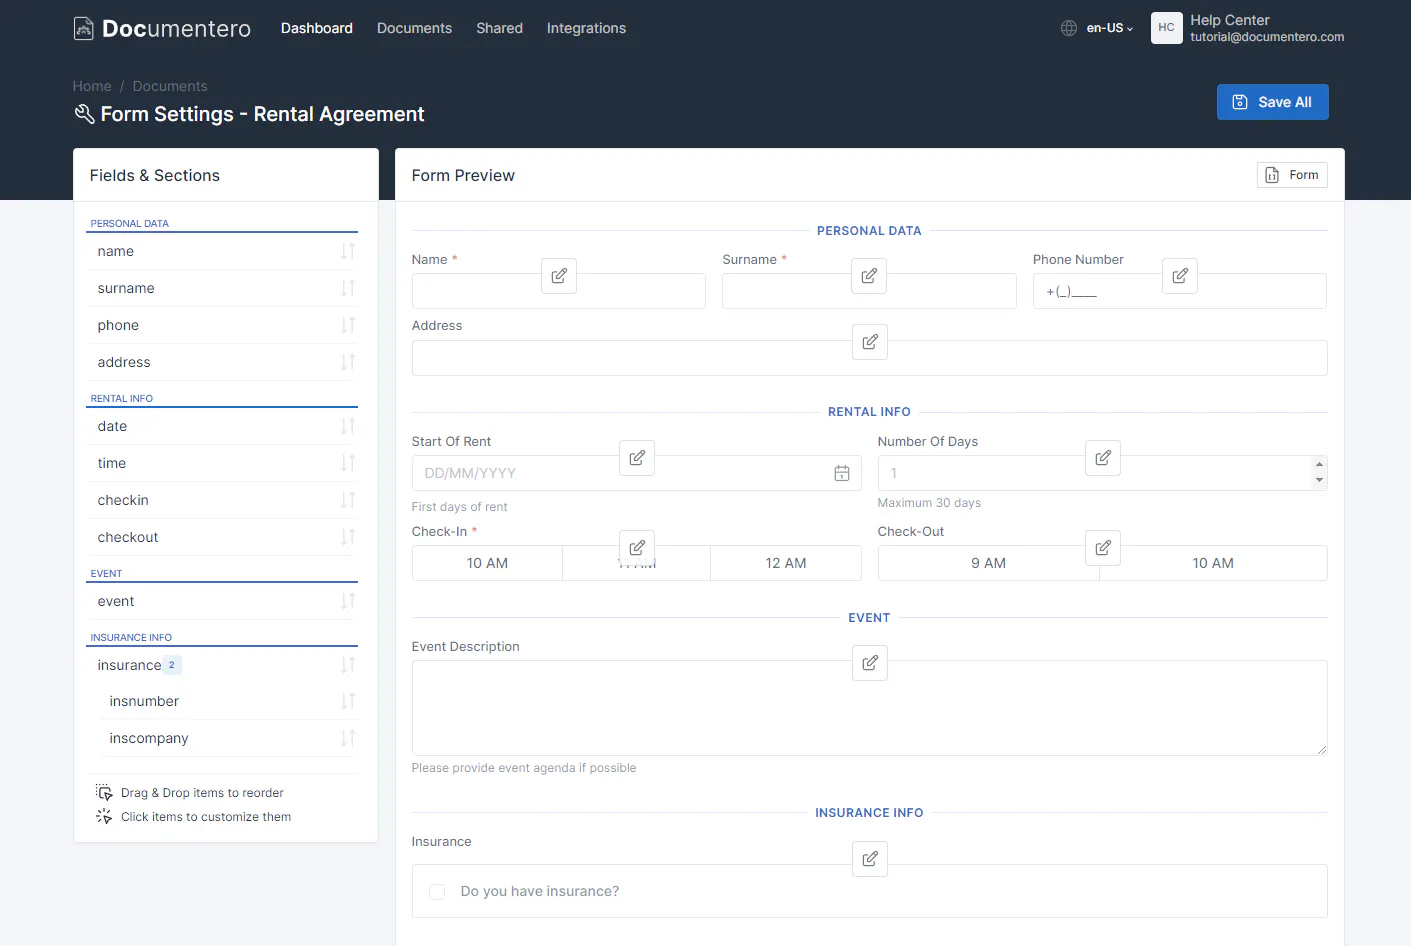Open the Documents menu item
The width and height of the screenshot is (1411, 946).
[414, 28]
